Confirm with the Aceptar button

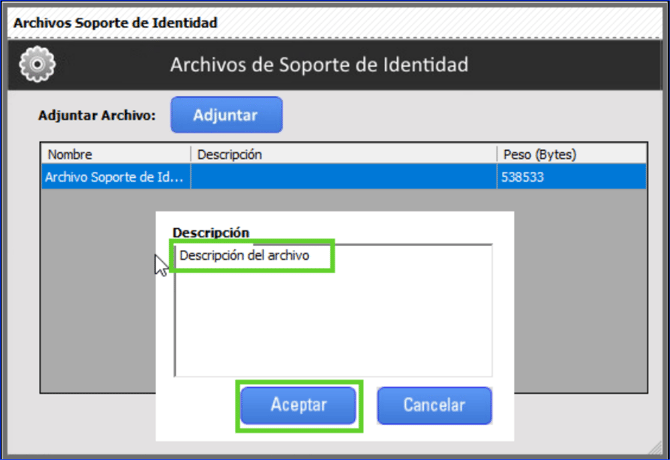tap(299, 405)
